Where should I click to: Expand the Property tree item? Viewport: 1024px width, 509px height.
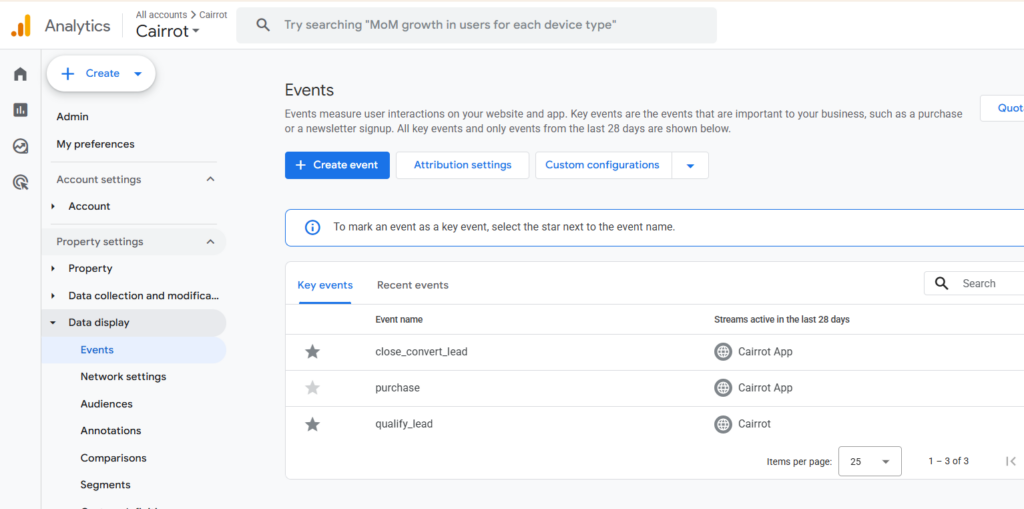[54, 269]
